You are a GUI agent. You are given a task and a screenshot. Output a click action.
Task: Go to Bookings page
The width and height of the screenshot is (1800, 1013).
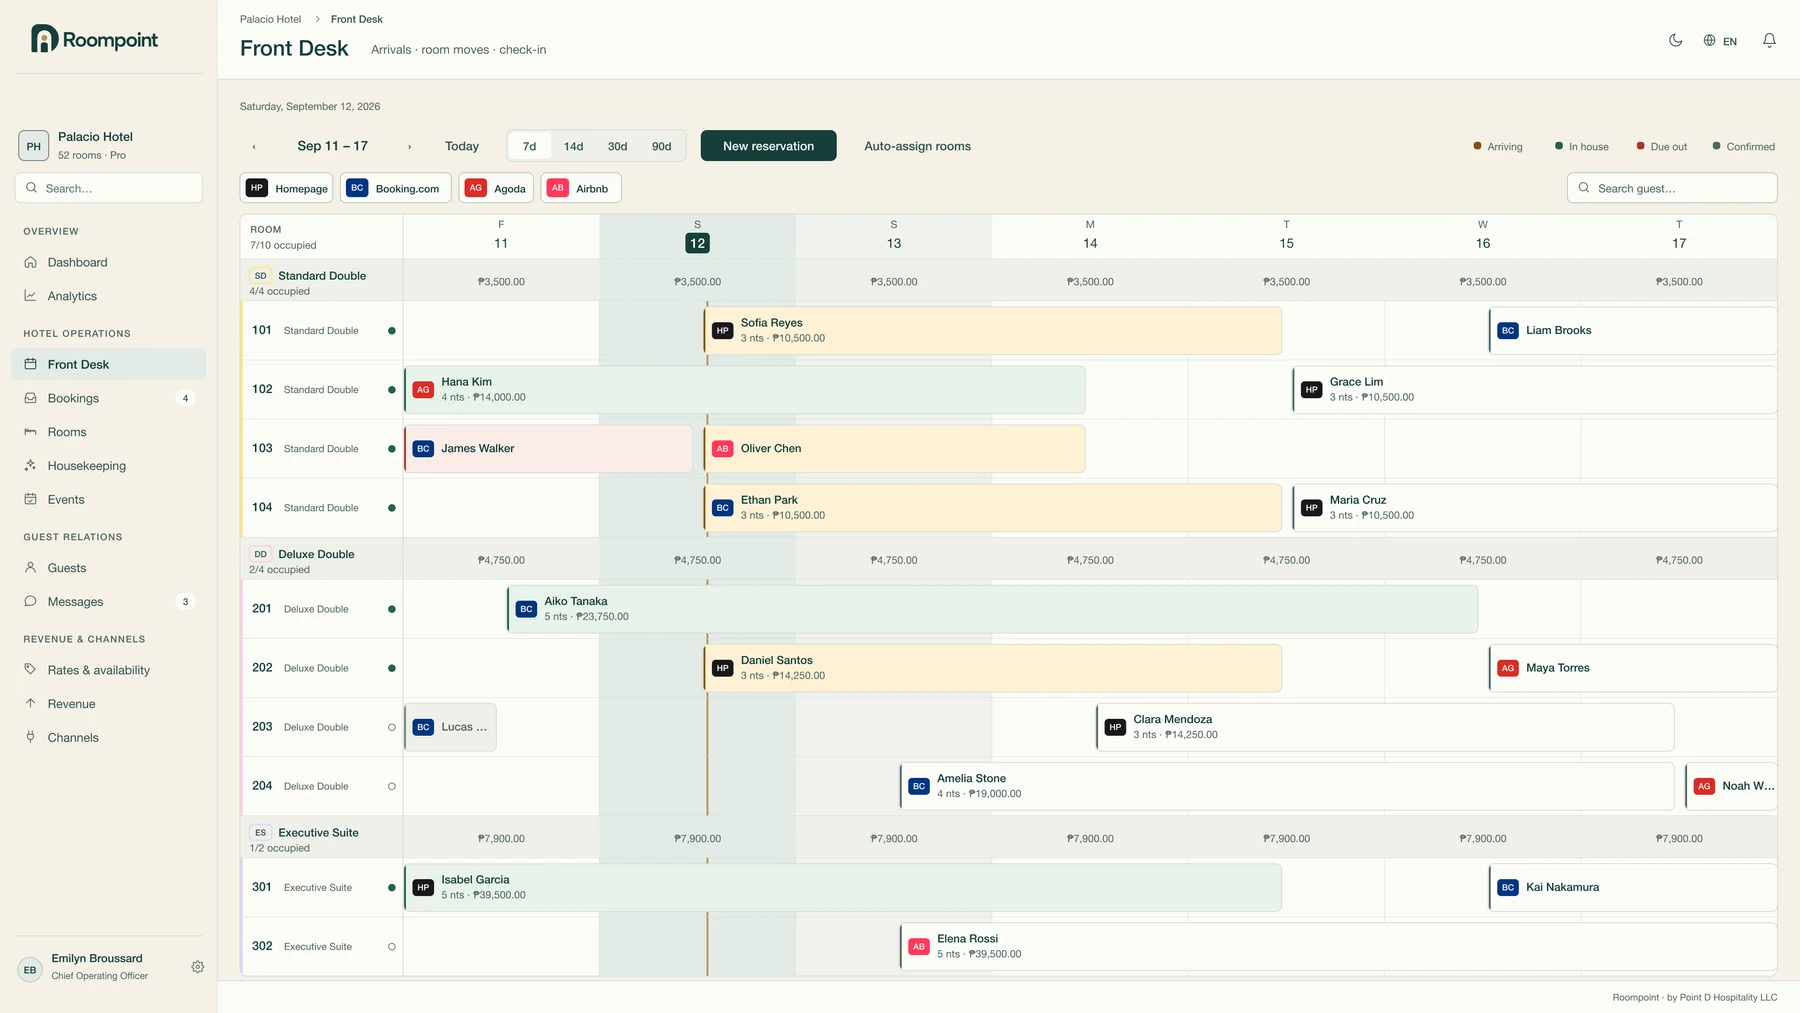[109, 398]
